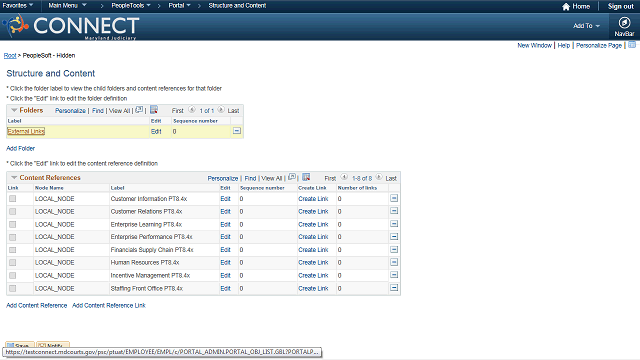Open New Window link

point(534,45)
